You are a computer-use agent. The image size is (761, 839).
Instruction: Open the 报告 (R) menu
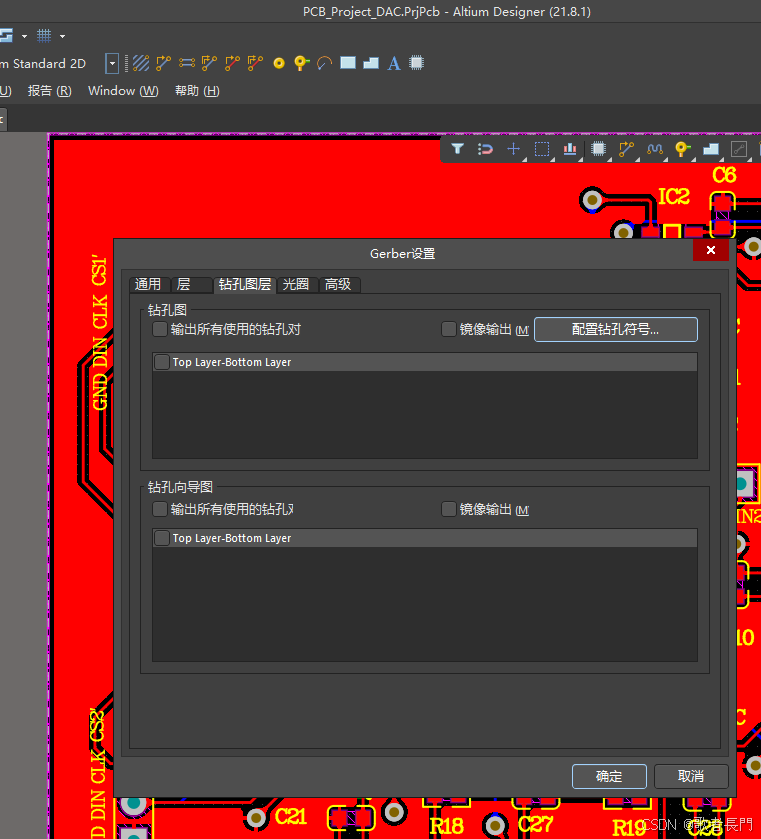coord(49,91)
